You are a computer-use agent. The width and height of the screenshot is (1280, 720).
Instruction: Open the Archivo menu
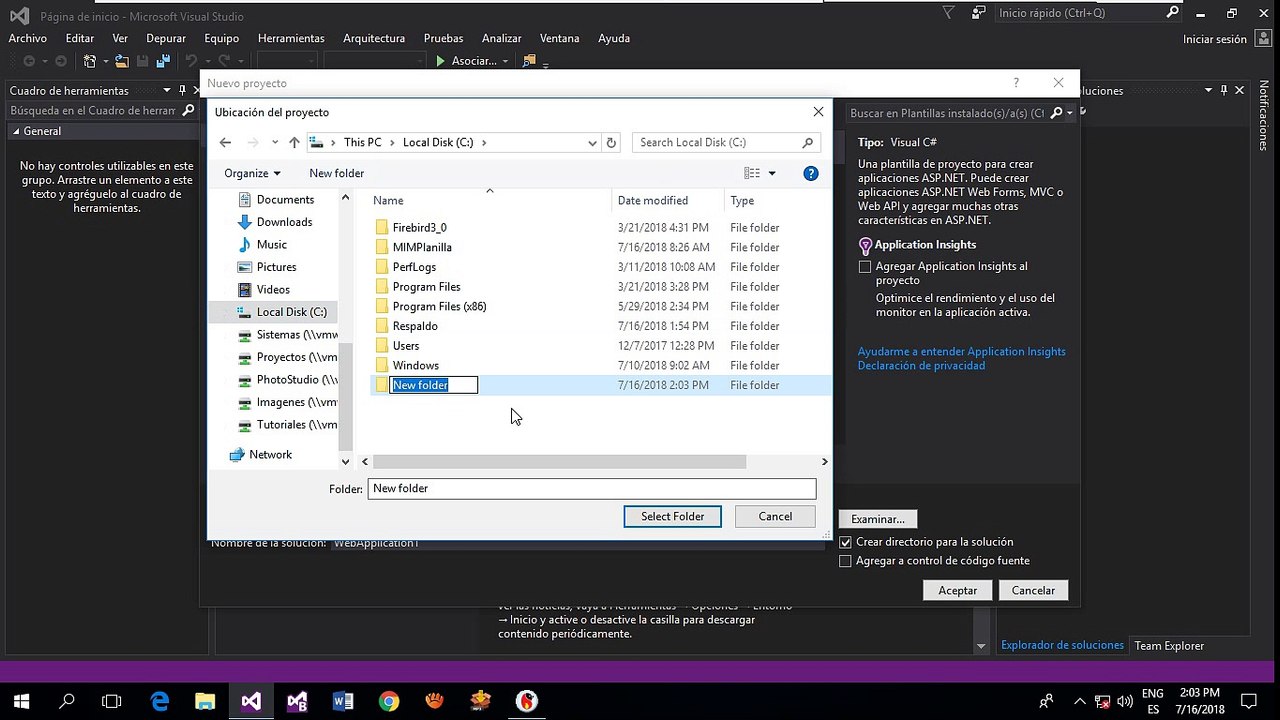(x=28, y=38)
